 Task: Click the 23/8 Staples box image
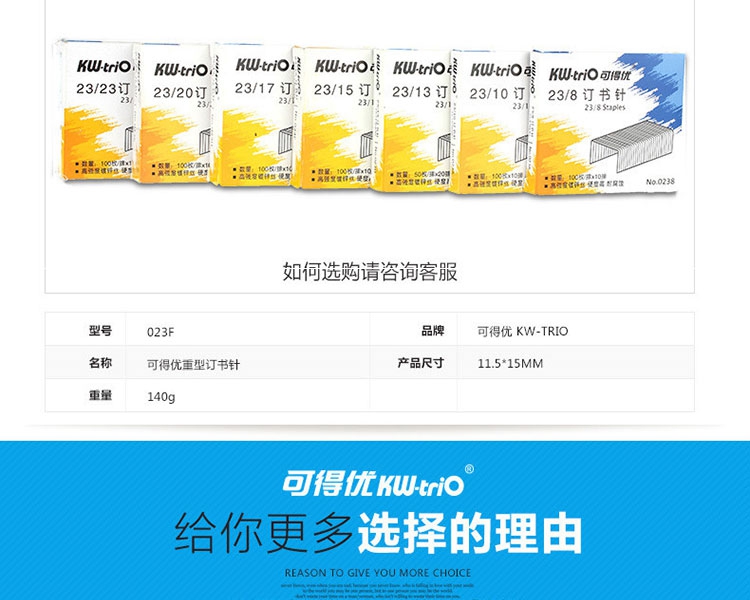pyautogui.click(x=607, y=122)
